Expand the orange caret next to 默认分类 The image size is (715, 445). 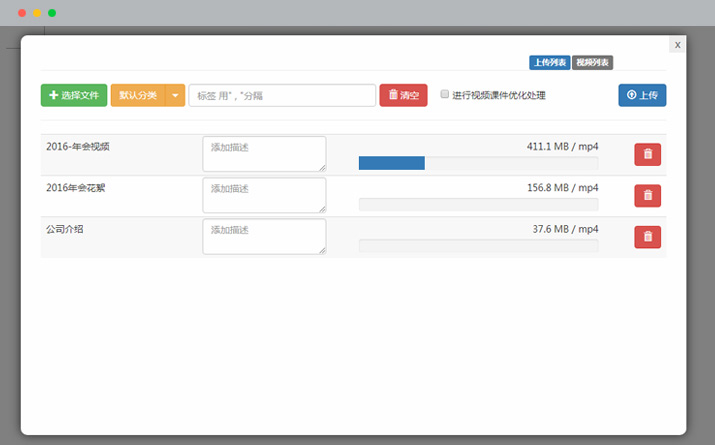point(176,95)
